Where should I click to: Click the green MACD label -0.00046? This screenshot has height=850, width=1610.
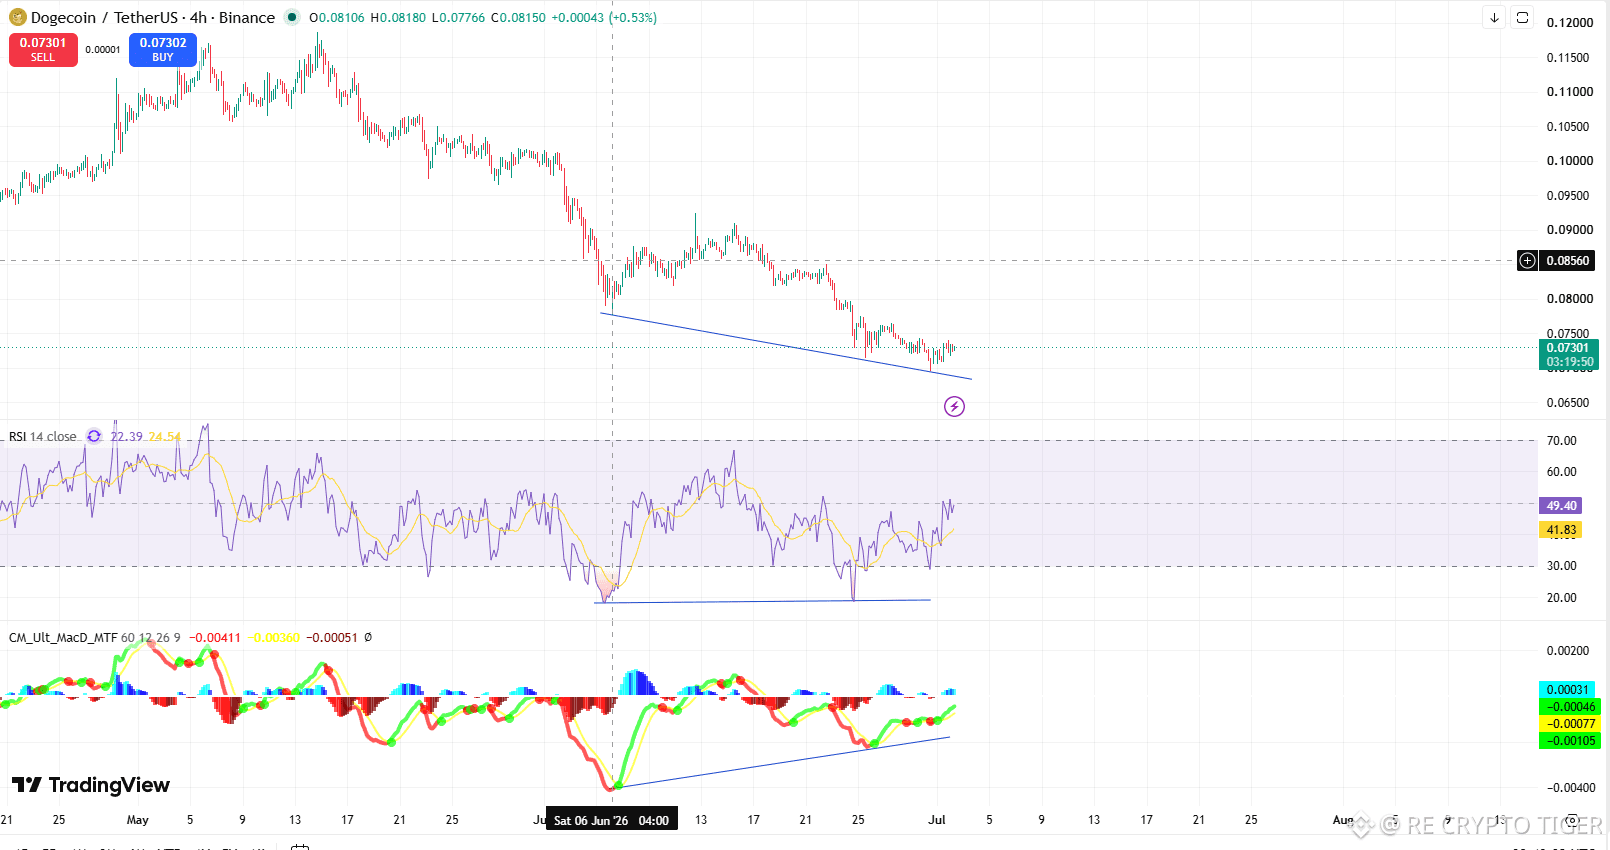coord(1569,707)
